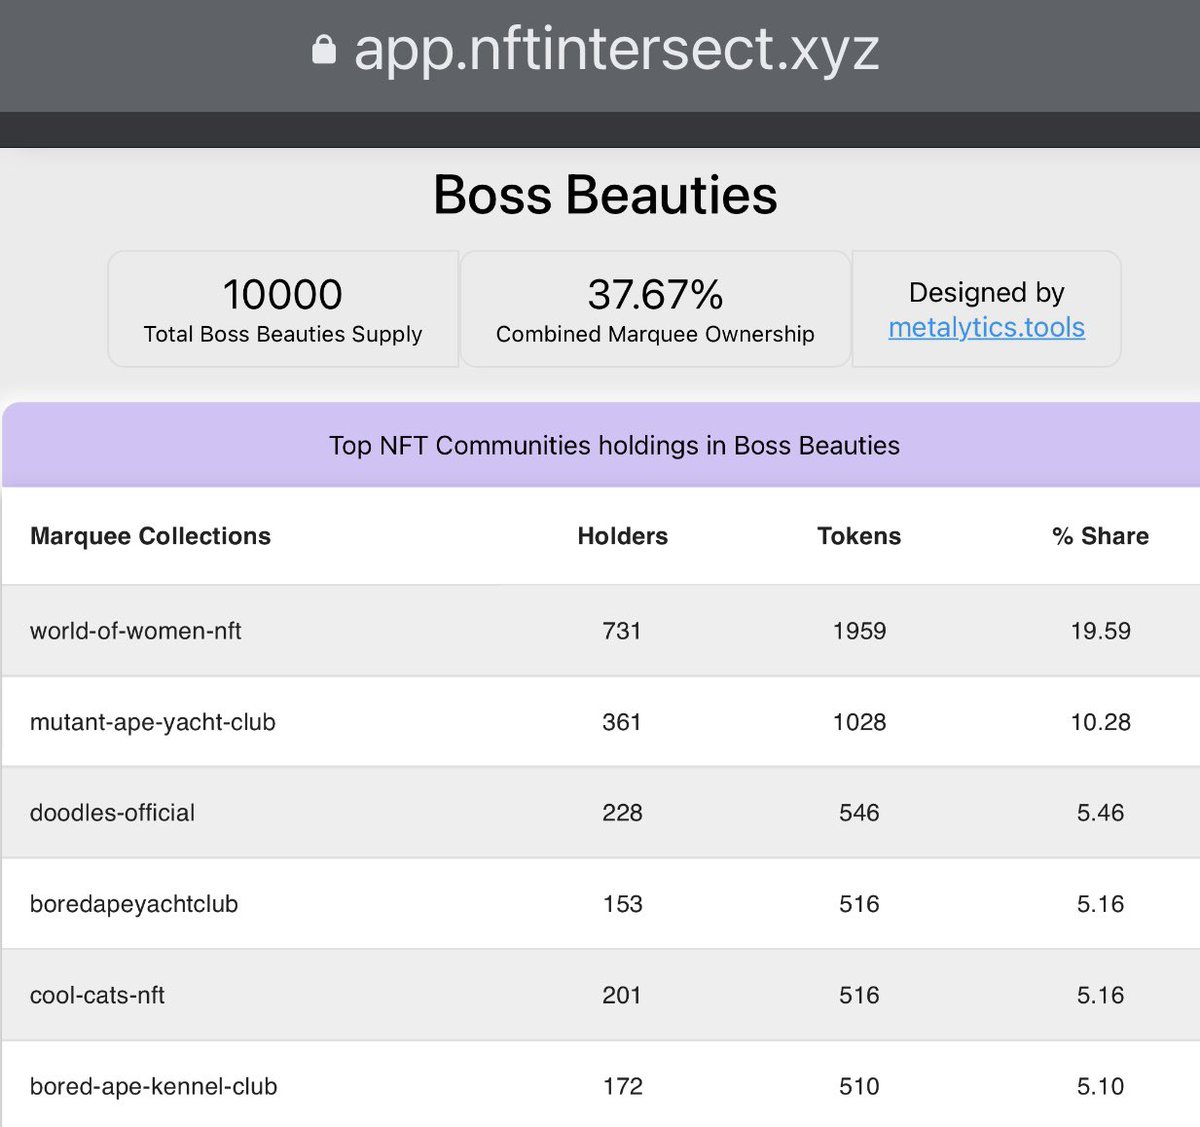Click the Combined Marquee Ownership stat card
The width and height of the screenshot is (1200, 1127).
point(655,308)
